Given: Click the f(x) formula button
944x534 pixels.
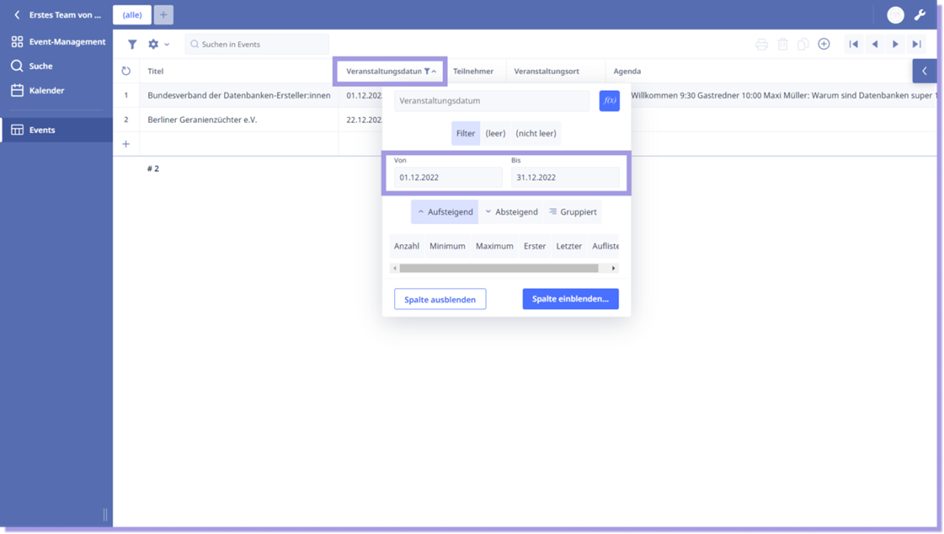Looking at the screenshot, I should (609, 101).
